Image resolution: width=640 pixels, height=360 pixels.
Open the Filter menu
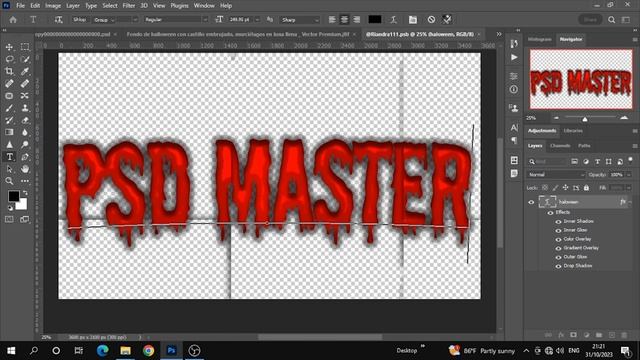click(129, 6)
